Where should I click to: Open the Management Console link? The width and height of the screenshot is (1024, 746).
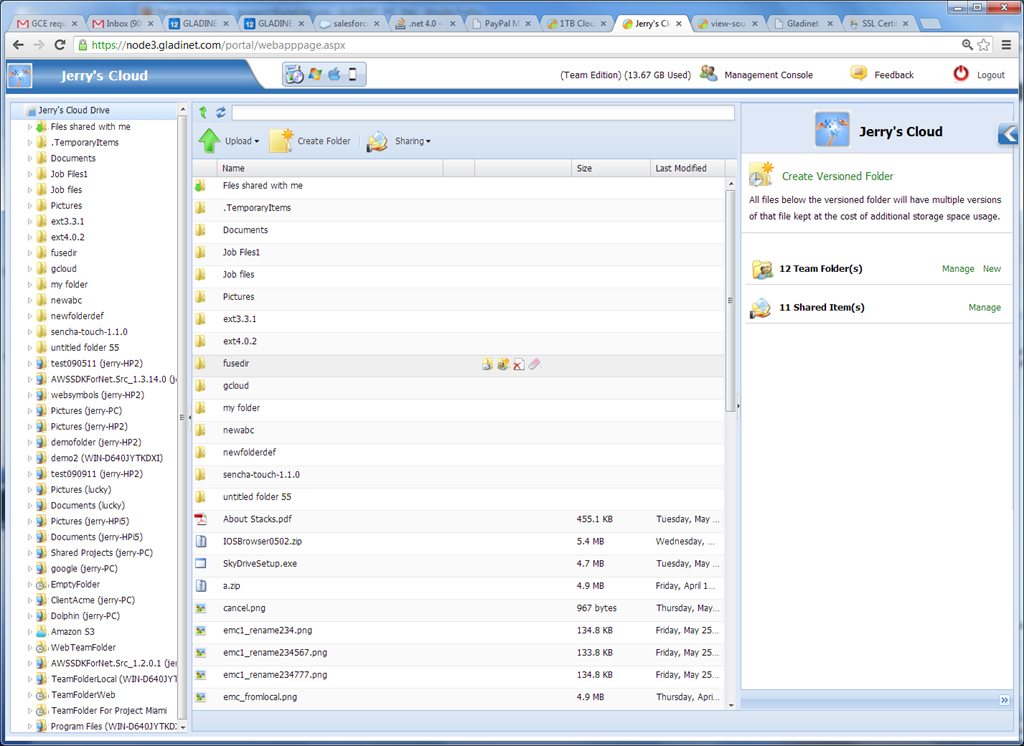(x=768, y=75)
